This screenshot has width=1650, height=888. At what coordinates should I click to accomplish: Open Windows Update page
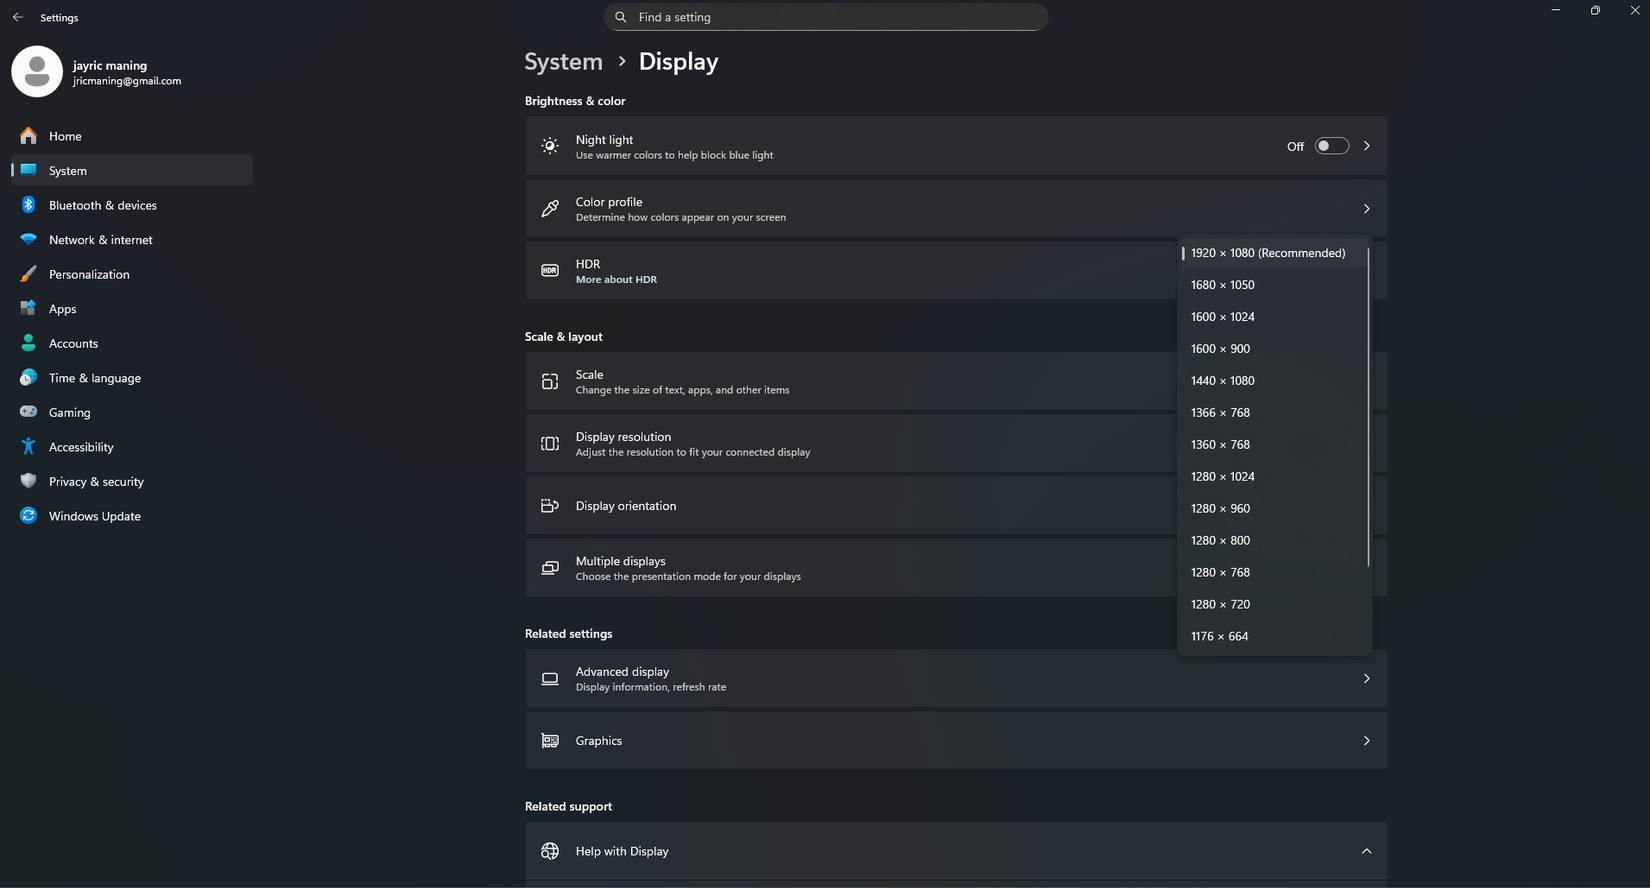(94, 516)
